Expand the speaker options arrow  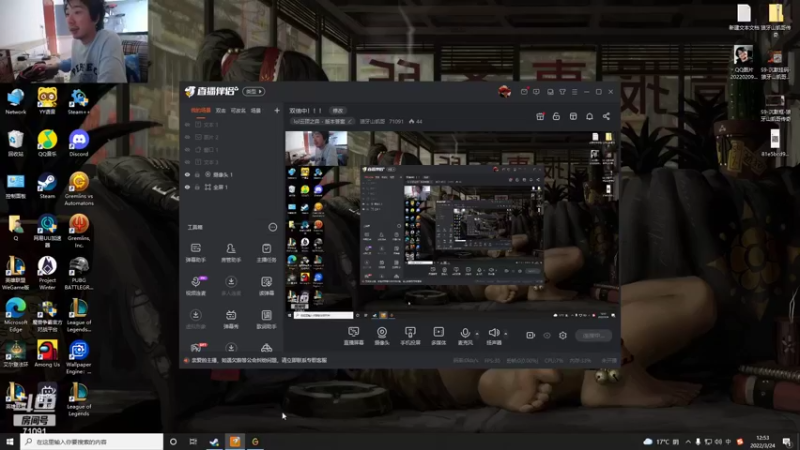click(506, 334)
